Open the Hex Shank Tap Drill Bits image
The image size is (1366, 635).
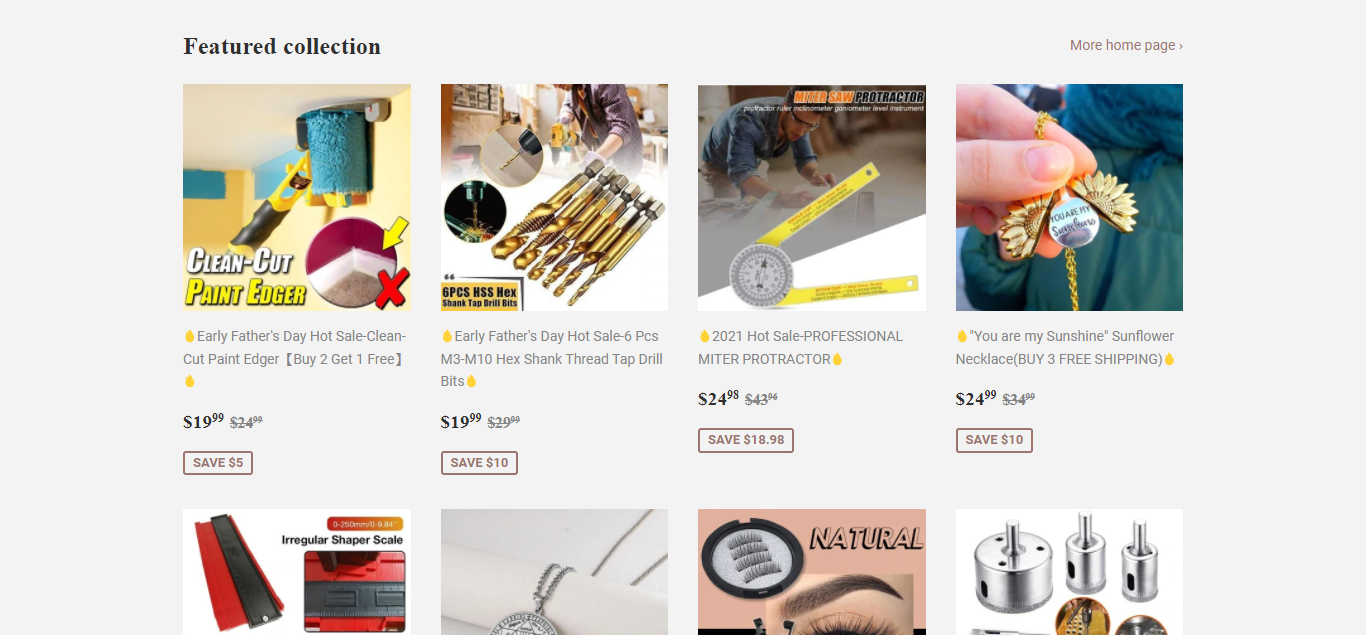click(554, 197)
